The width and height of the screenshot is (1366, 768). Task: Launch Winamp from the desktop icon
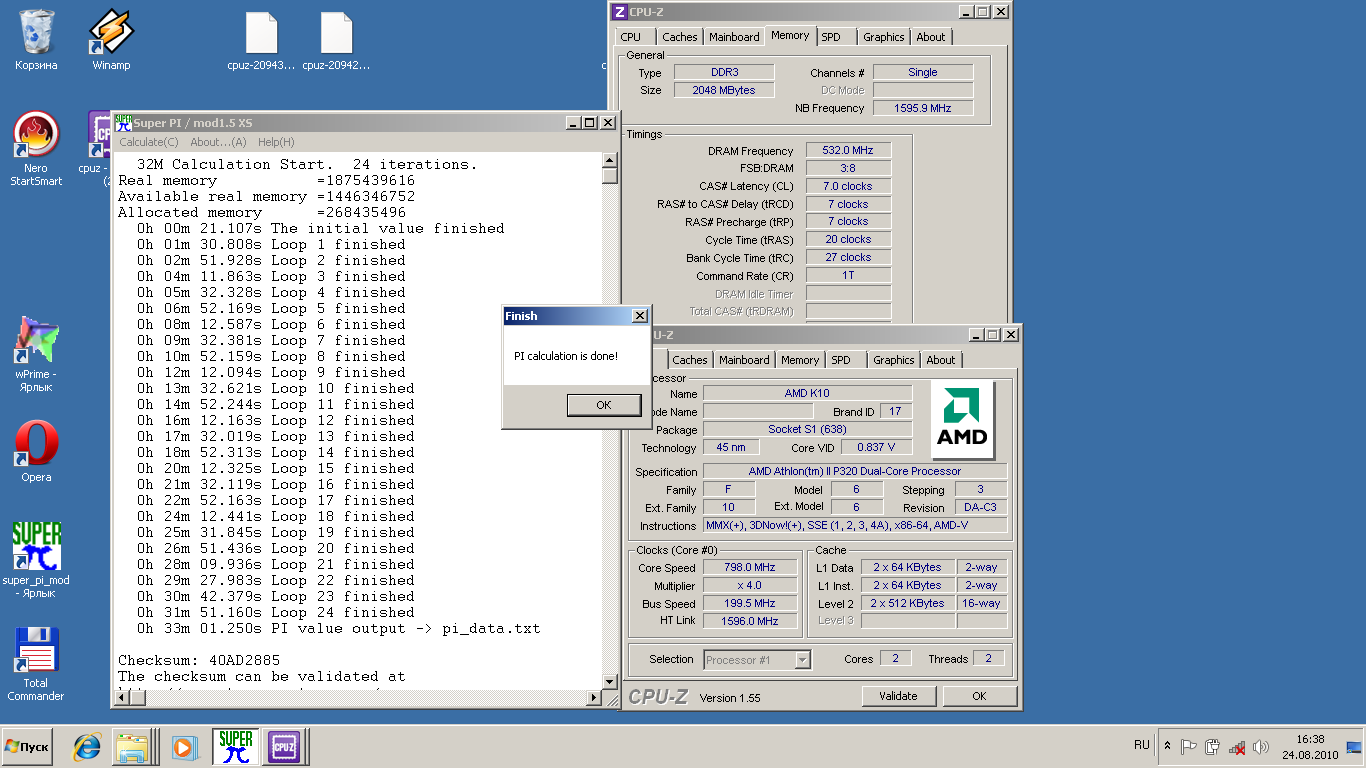point(111,40)
